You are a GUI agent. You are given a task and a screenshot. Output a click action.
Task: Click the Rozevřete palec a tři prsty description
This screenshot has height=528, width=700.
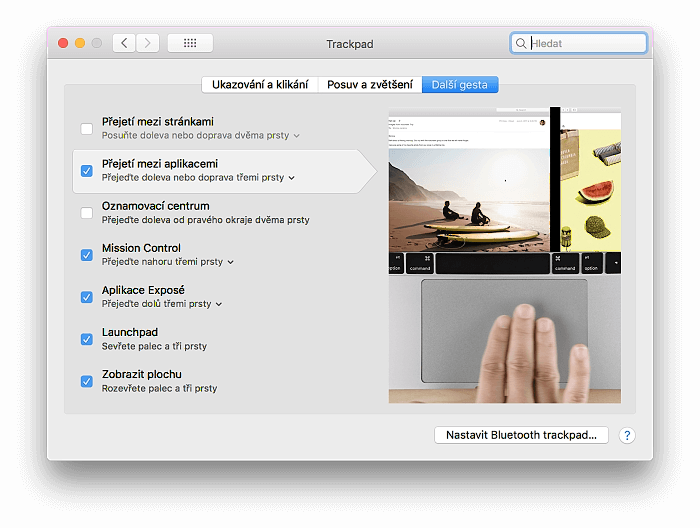pos(159,388)
